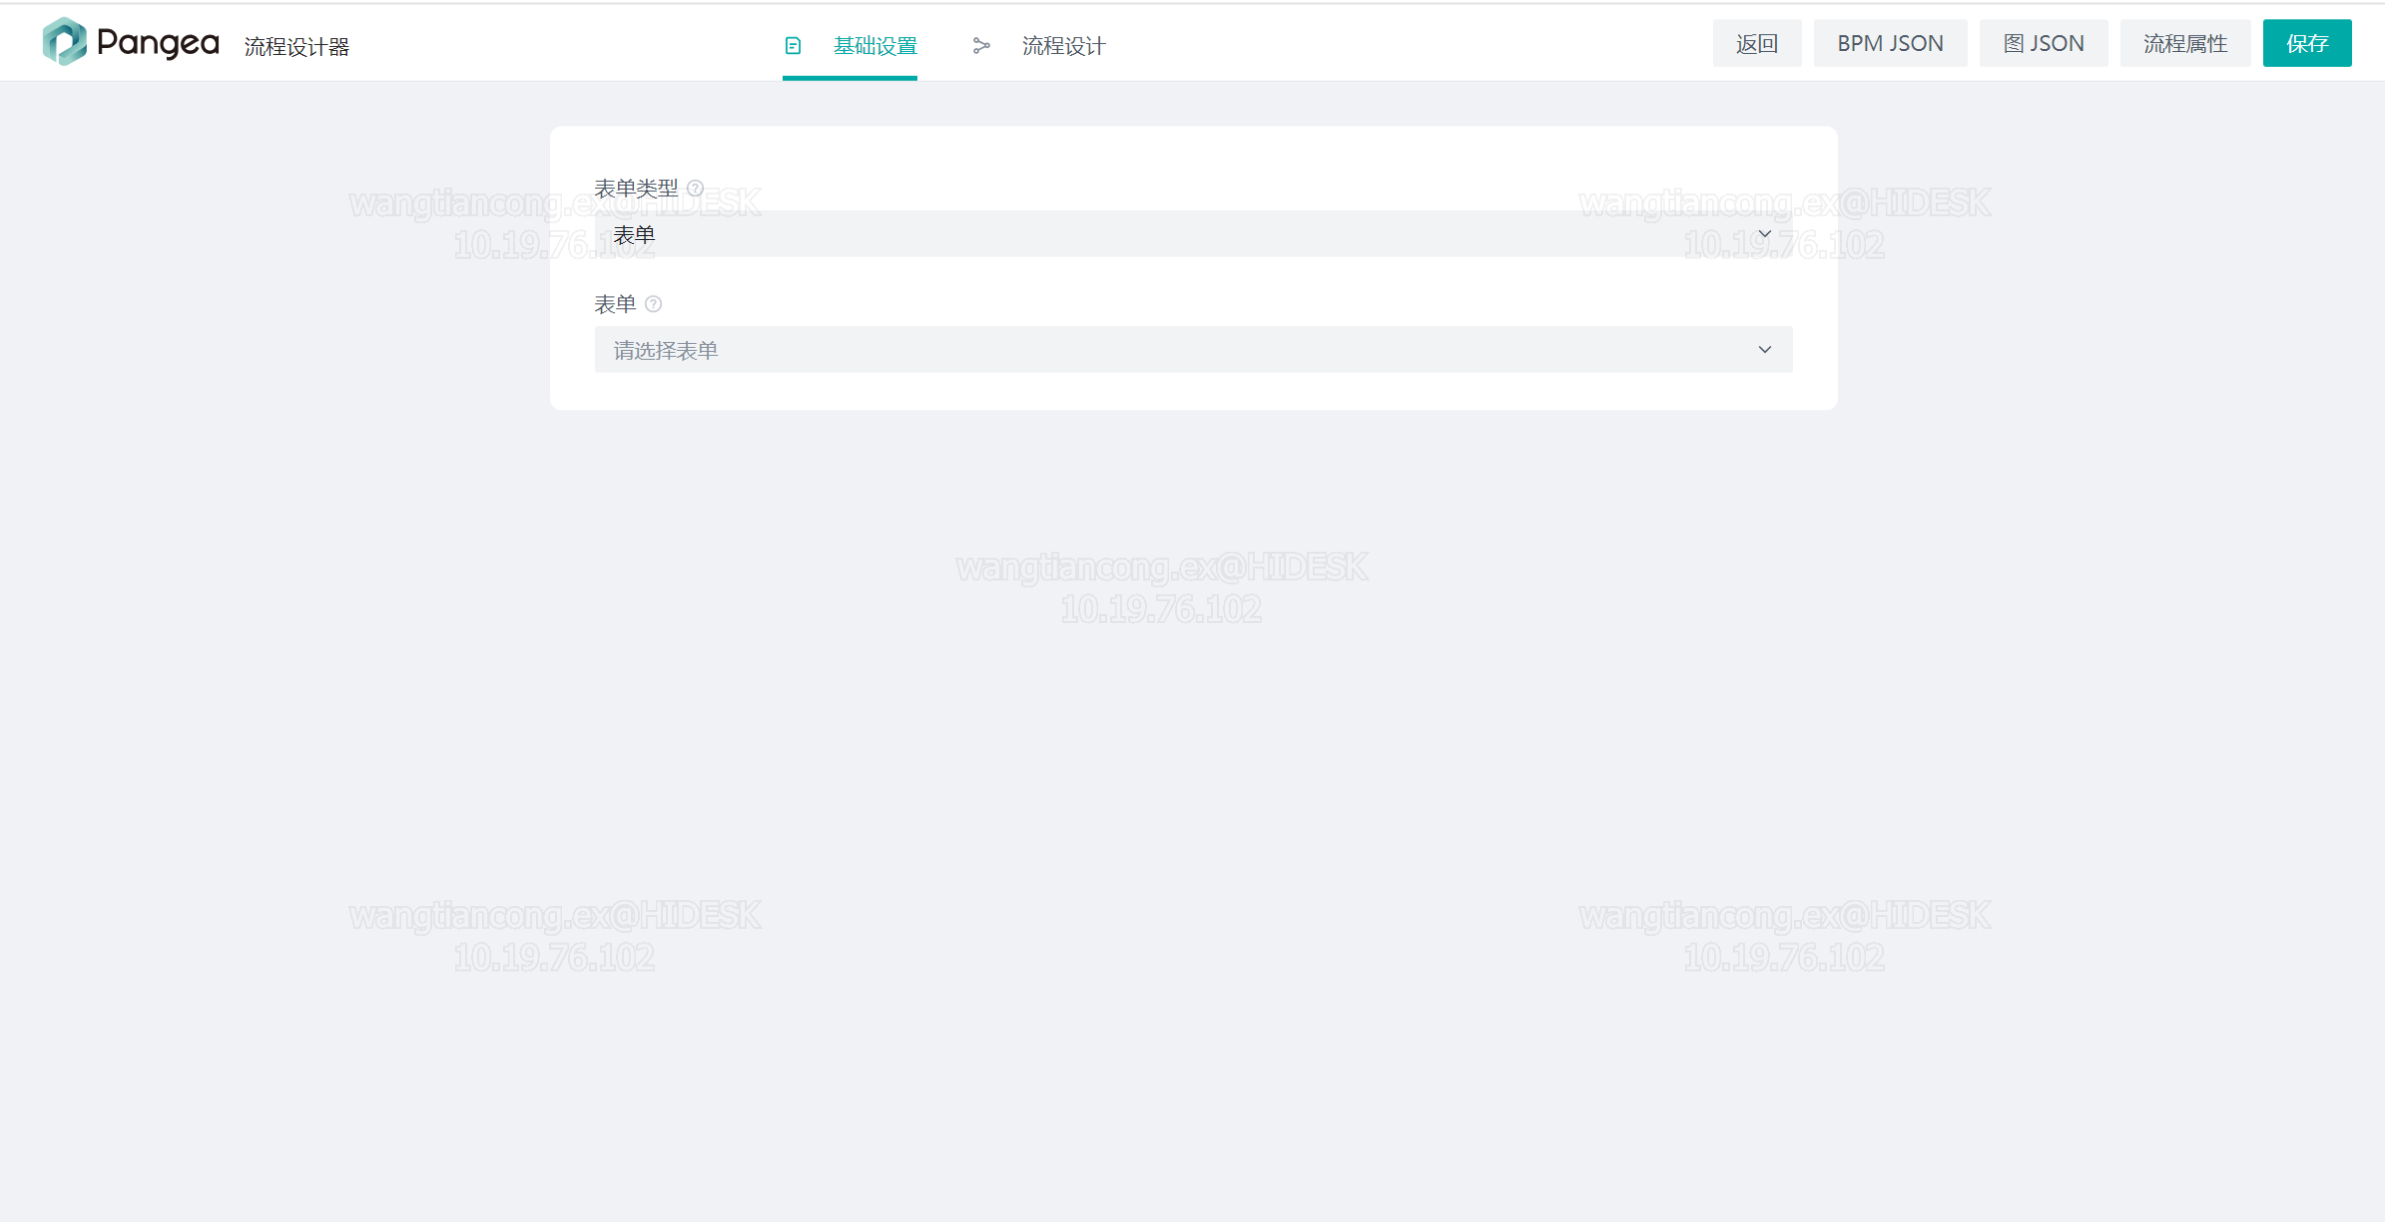The width and height of the screenshot is (2385, 1222).
Task: Open the 请选择表单 dropdown
Action: tap(1193, 350)
